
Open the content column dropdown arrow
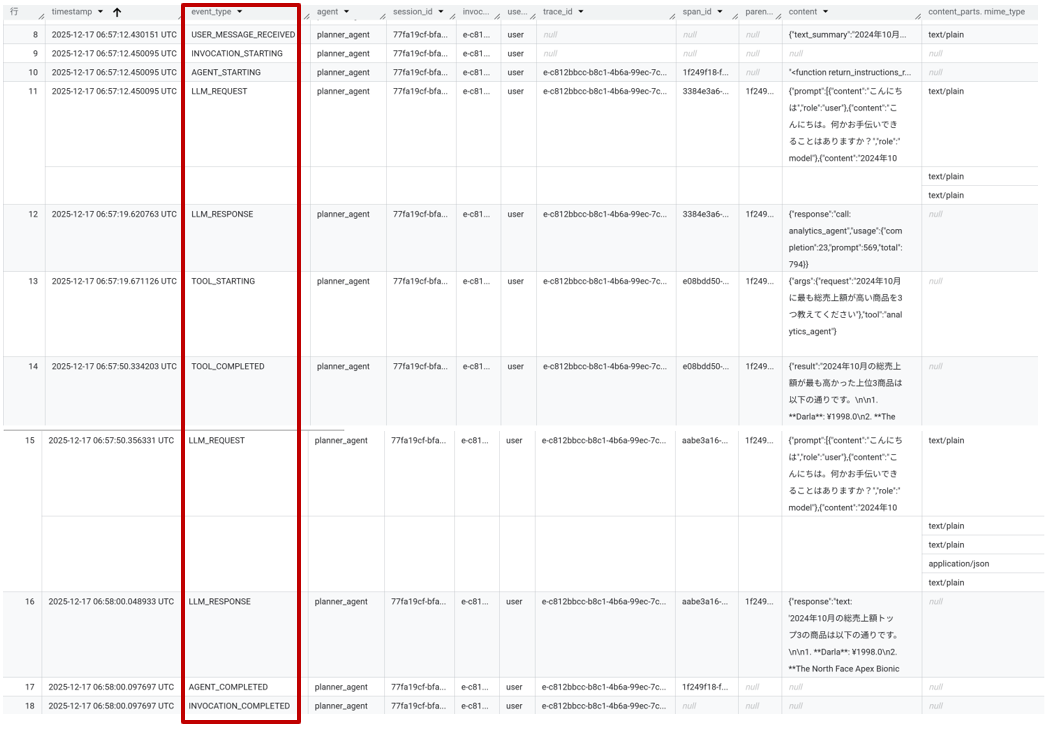tap(826, 12)
